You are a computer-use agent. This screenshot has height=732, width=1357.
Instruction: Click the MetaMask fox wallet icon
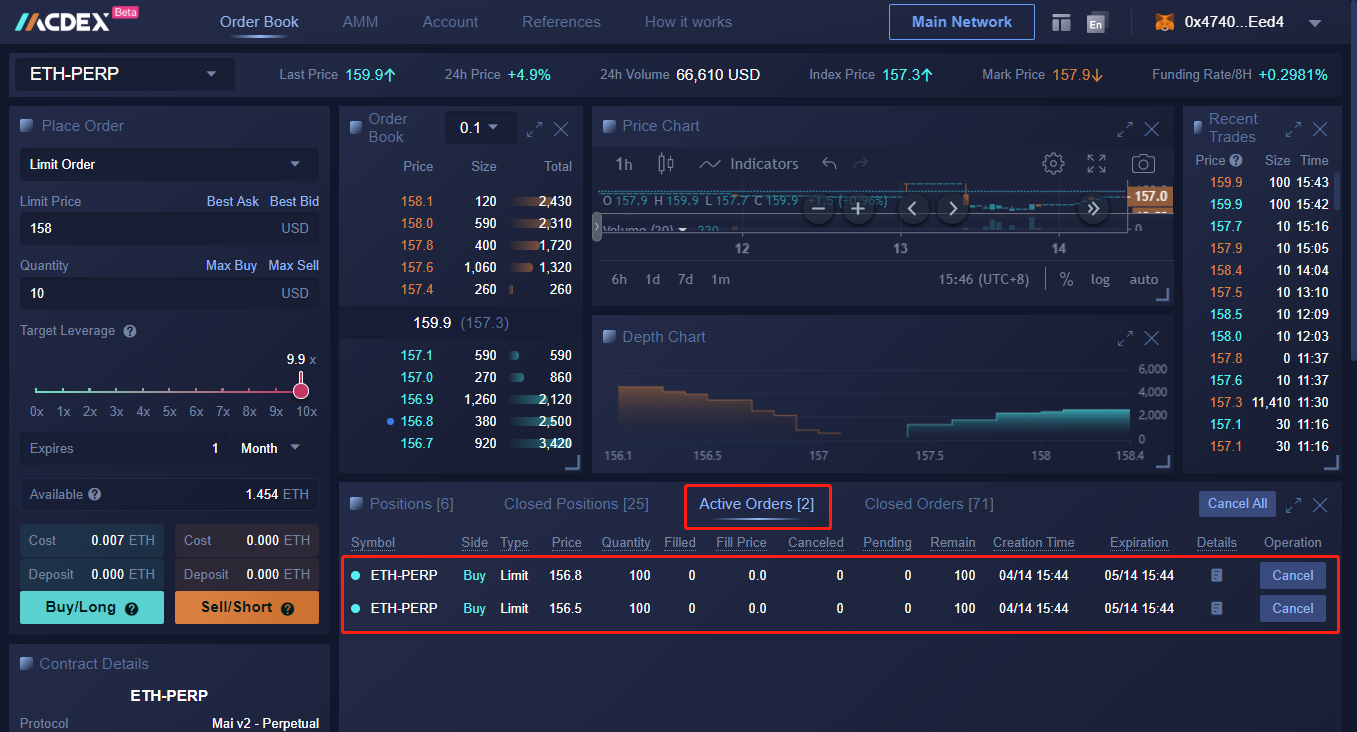click(1165, 22)
